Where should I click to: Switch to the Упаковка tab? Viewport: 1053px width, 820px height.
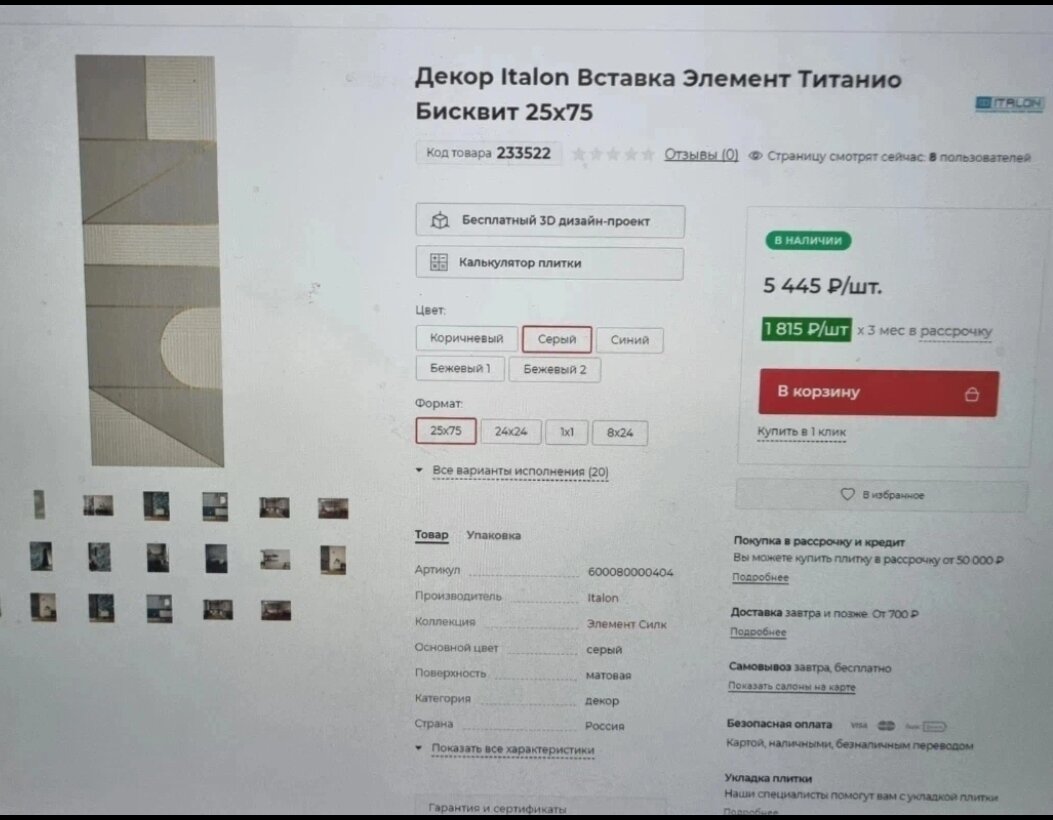click(494, 535)
